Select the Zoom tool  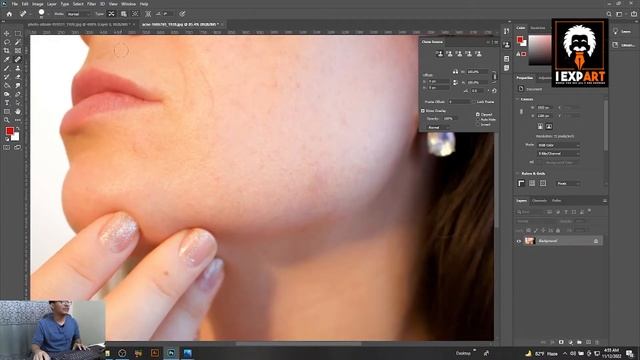[x=7, y=120]
